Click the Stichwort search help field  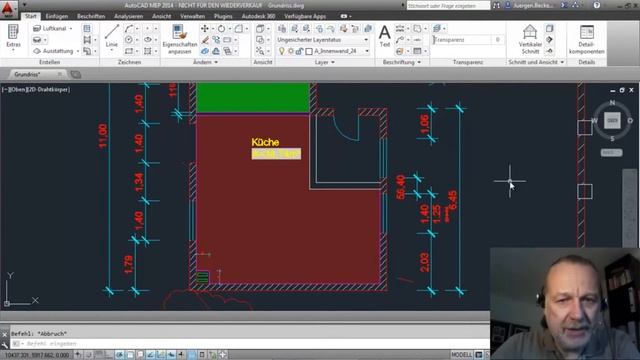(x=448, y=5)
